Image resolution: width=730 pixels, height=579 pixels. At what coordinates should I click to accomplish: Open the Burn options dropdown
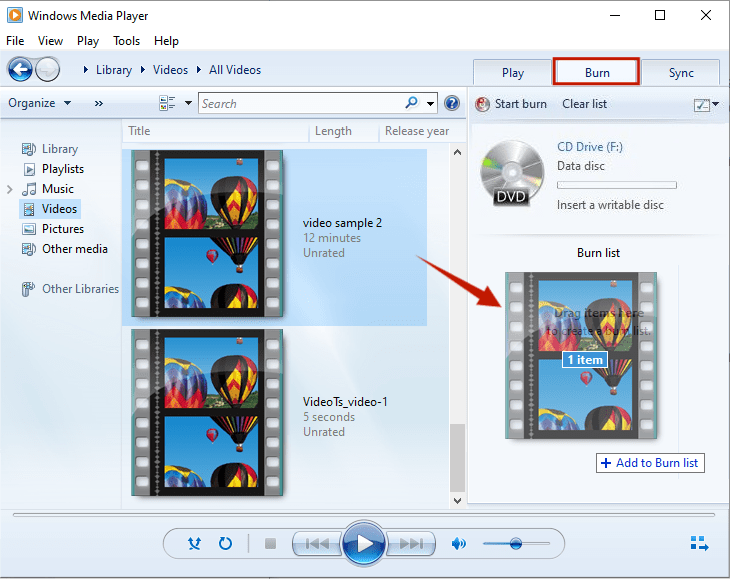click(707, 104)
